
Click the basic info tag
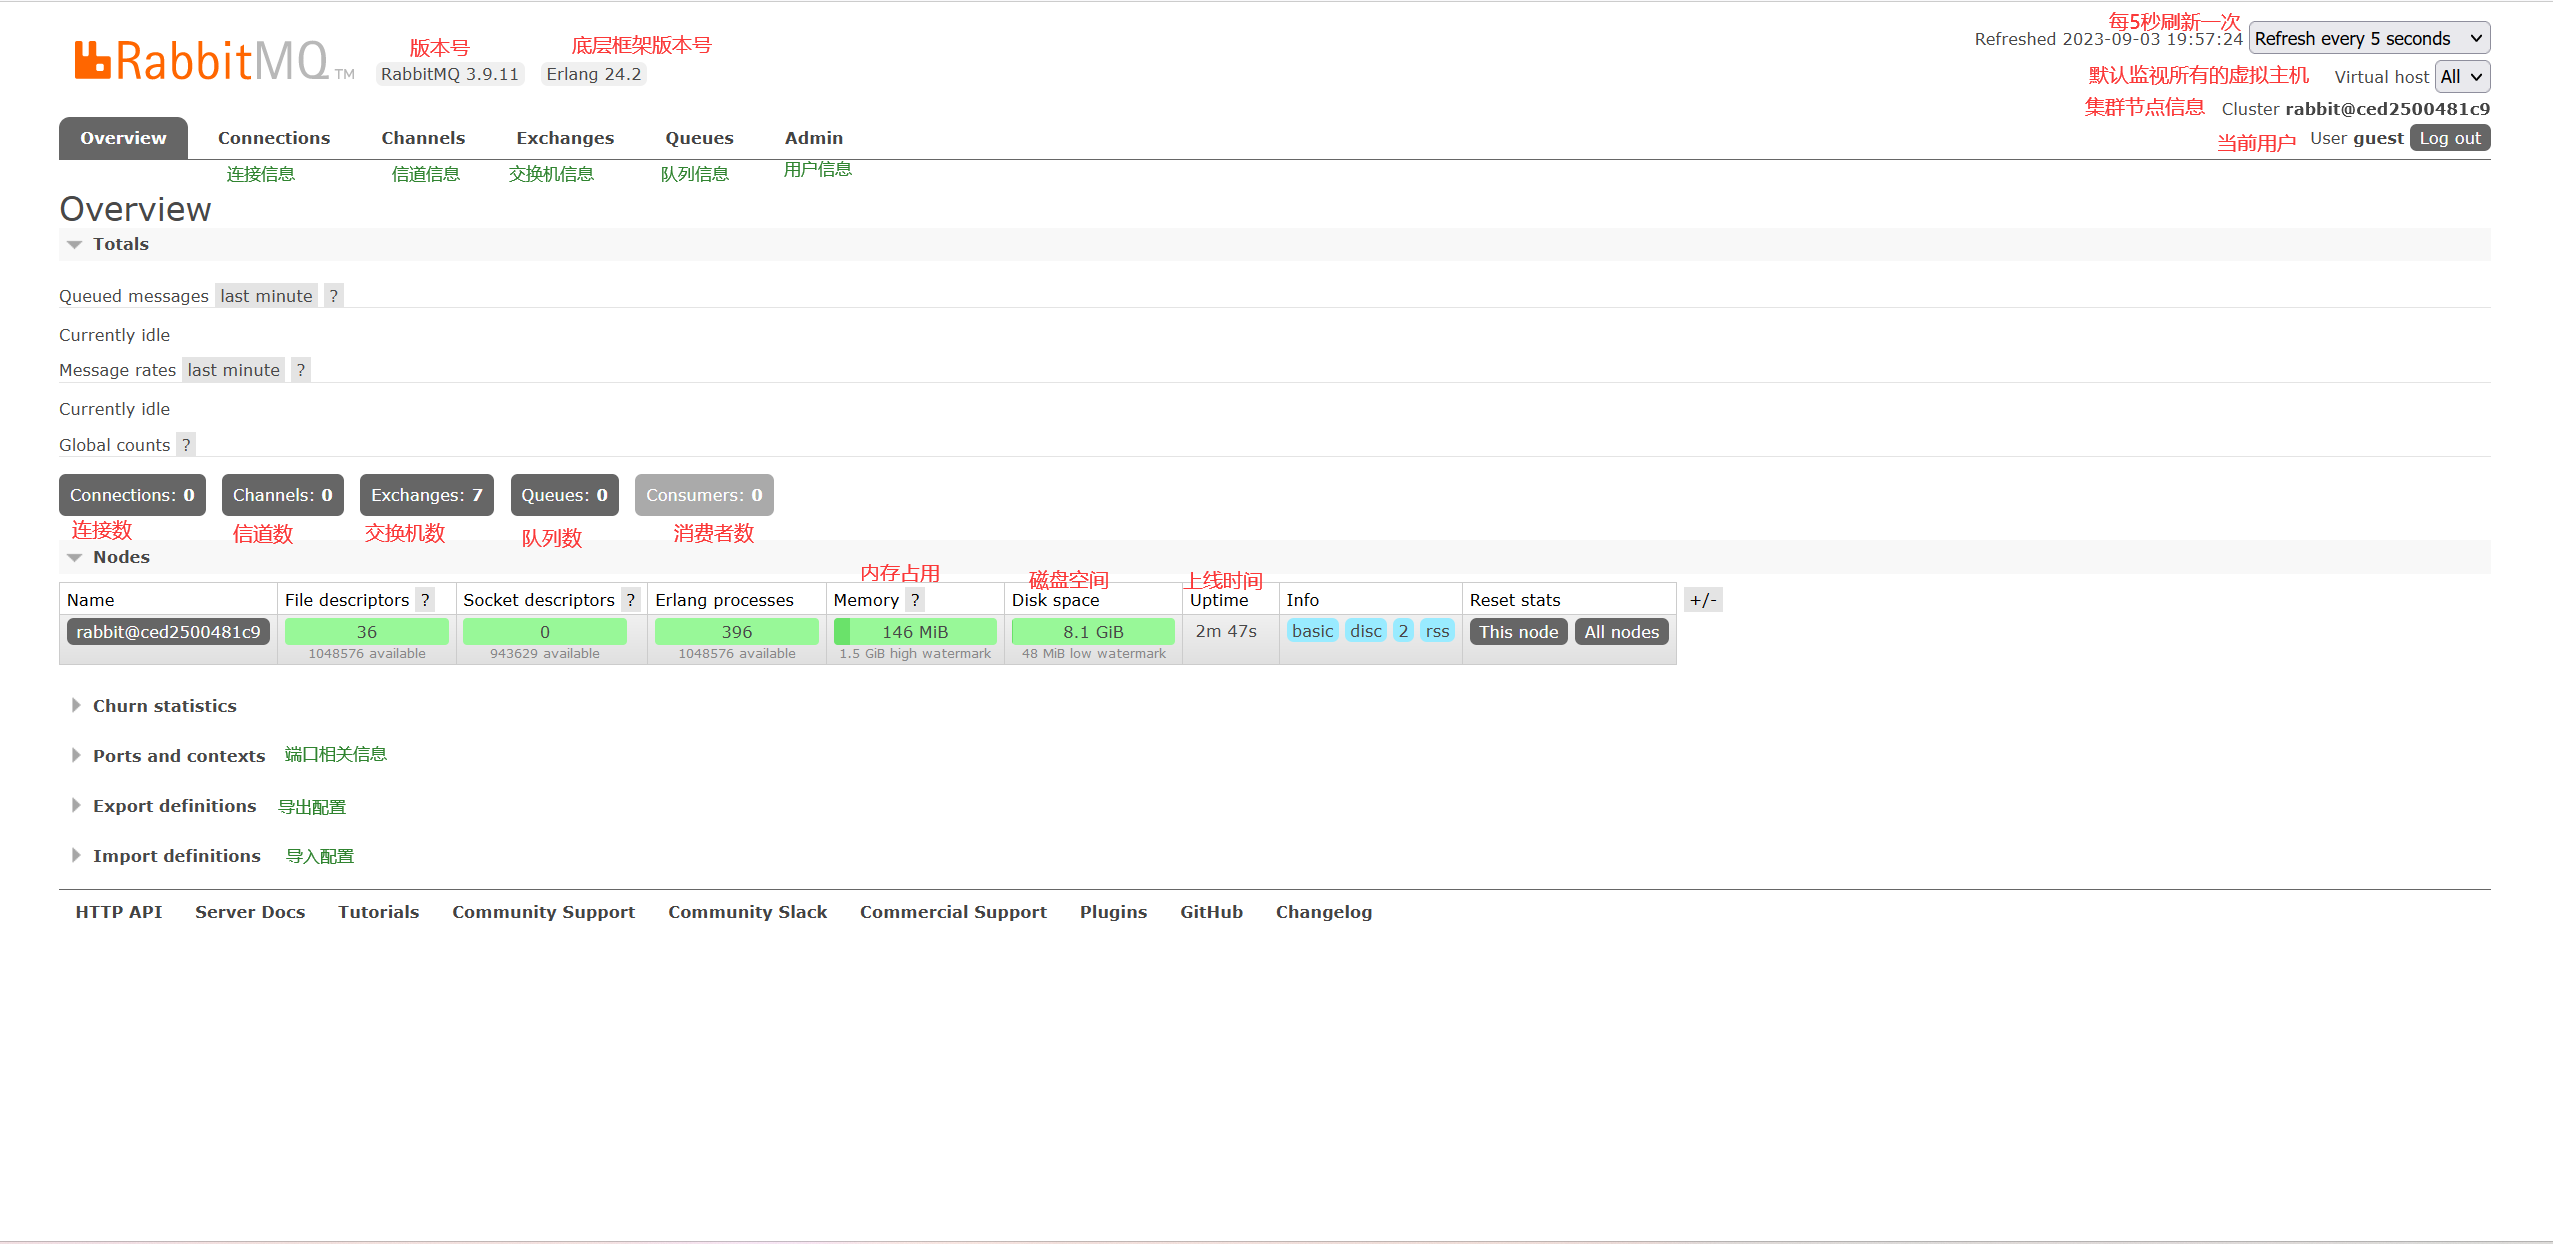(1312, 631)
